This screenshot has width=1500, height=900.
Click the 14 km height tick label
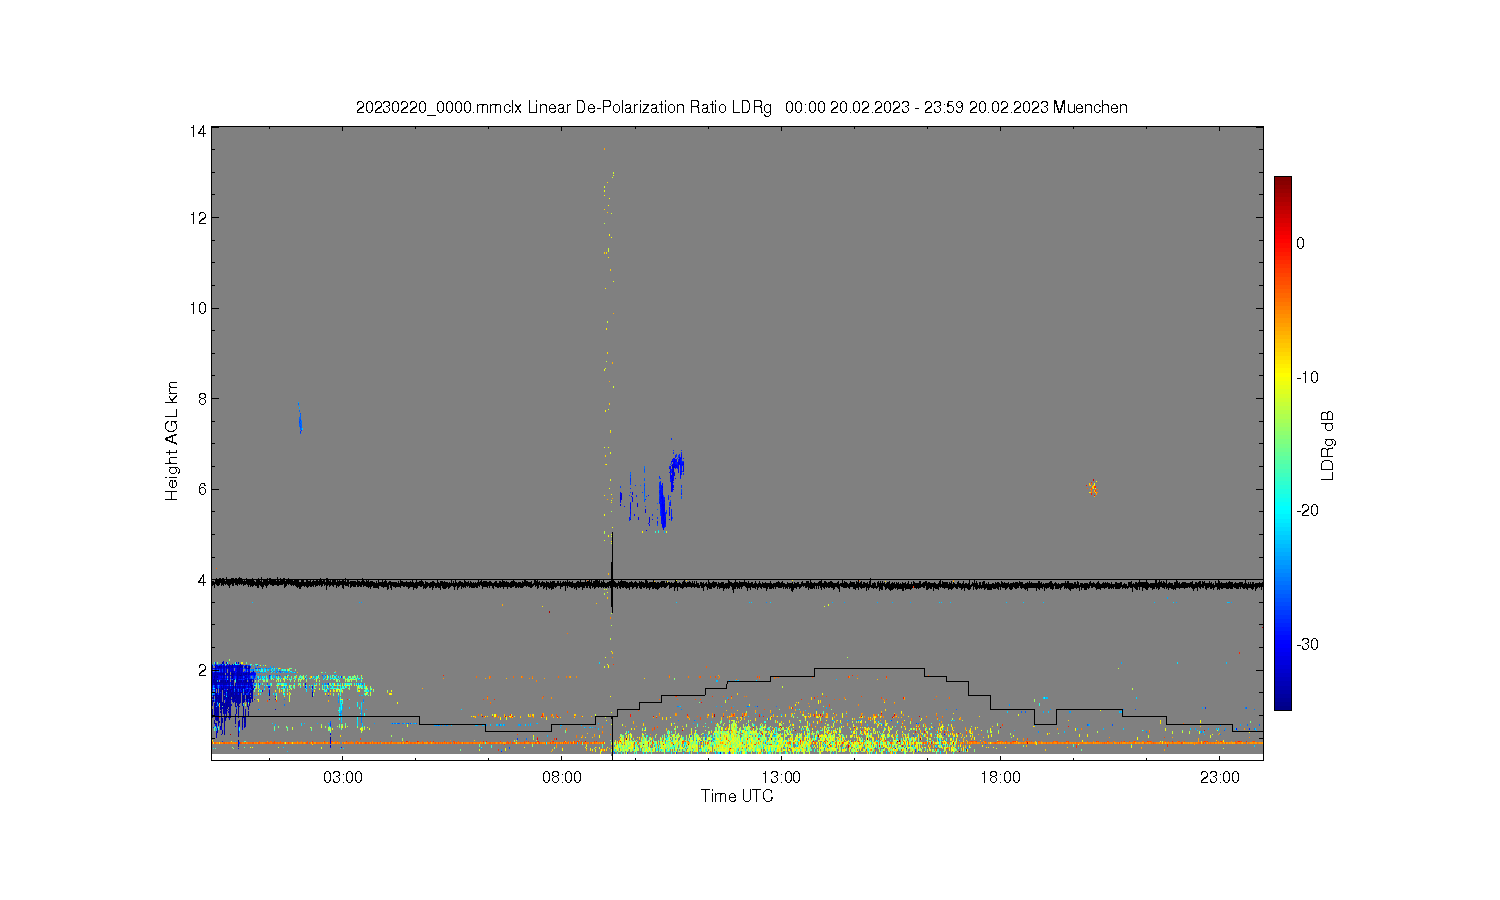(x=198, y=131)
